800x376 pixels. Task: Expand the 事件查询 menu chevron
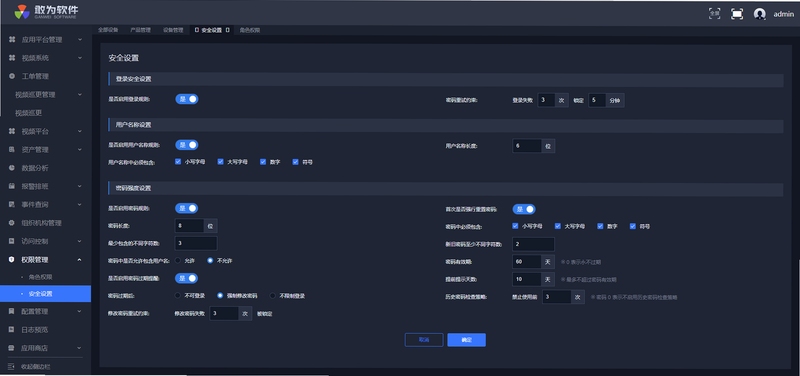click(80, 205)
